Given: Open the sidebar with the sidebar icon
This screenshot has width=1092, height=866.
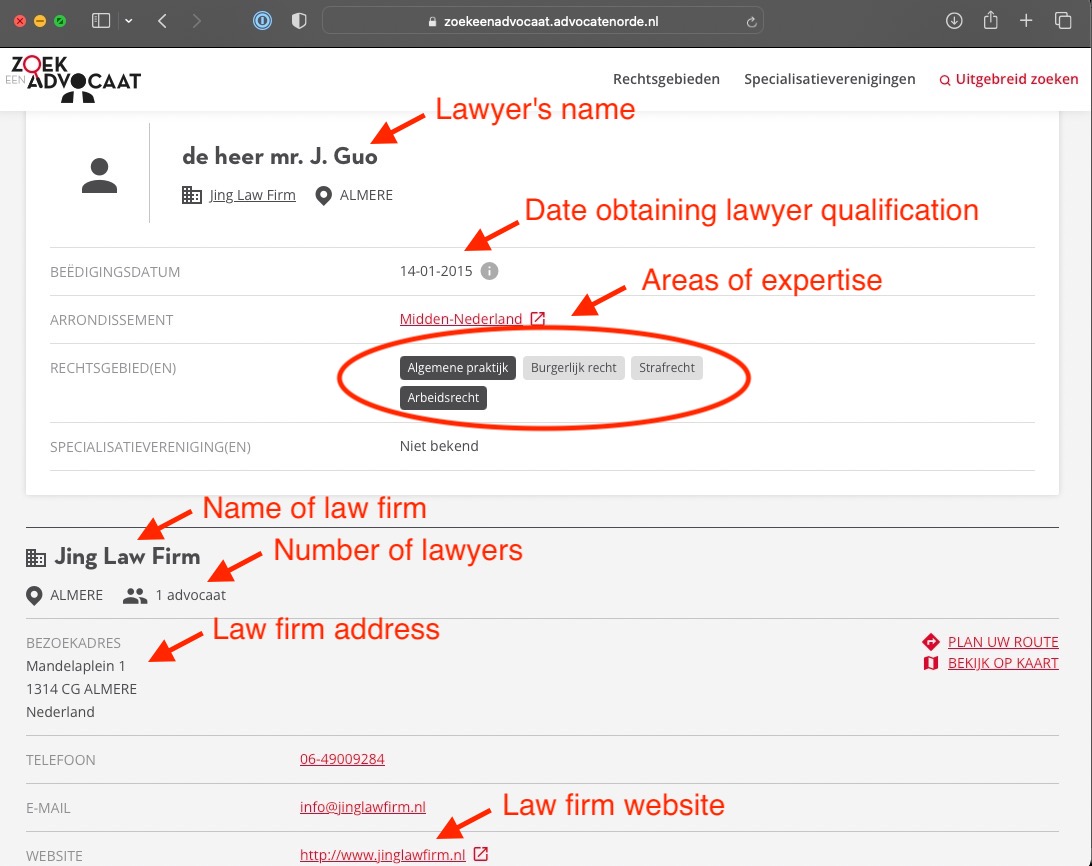Looking at the screenshot, I should click(x=101, y=20).
